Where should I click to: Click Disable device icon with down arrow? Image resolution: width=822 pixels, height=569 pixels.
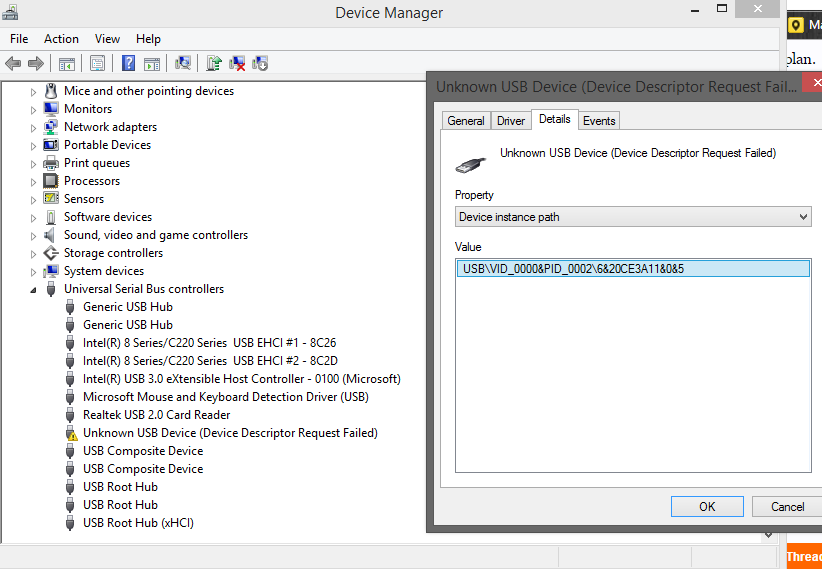point(260,63)
